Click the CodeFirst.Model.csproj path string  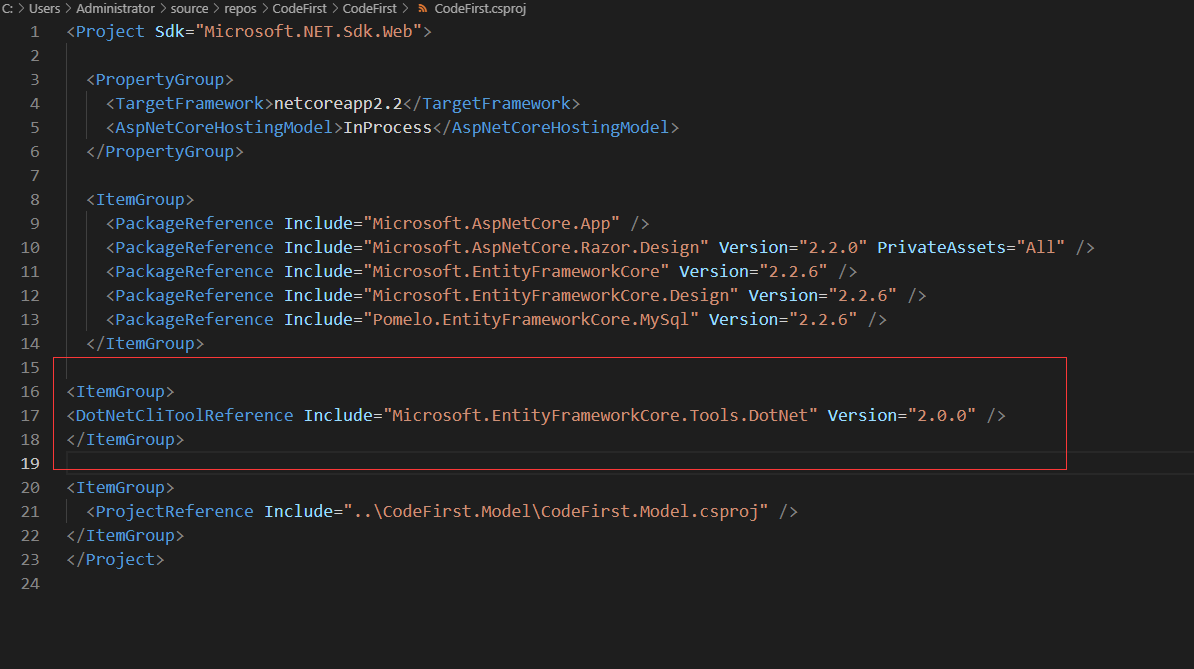coord(556,511)
